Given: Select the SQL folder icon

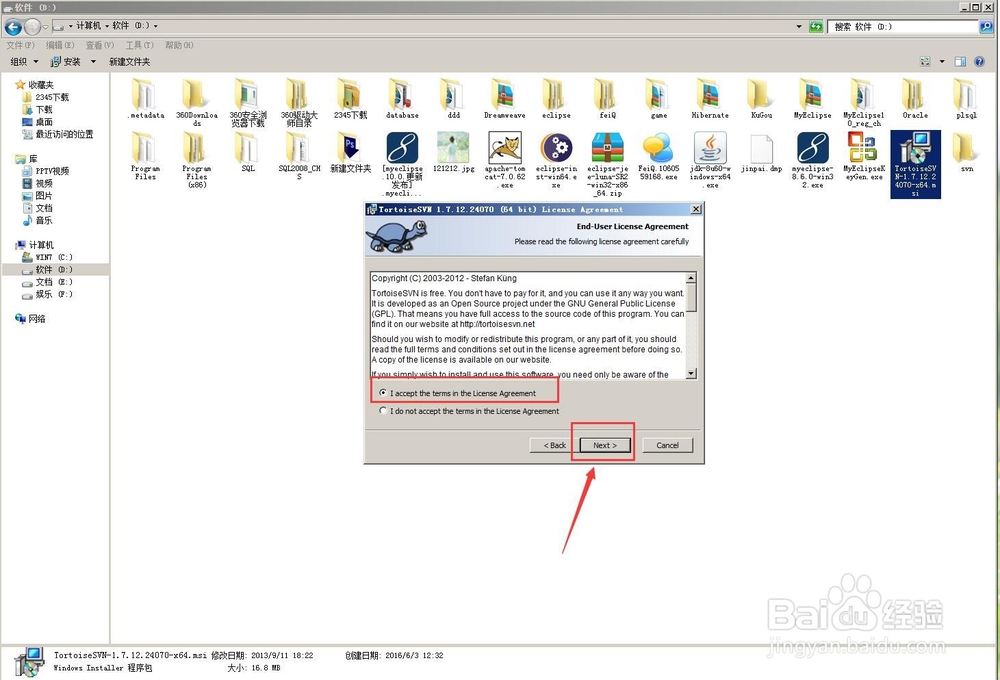Looking at the screenshot, I should pyautogui.click(x=248, y=147).
